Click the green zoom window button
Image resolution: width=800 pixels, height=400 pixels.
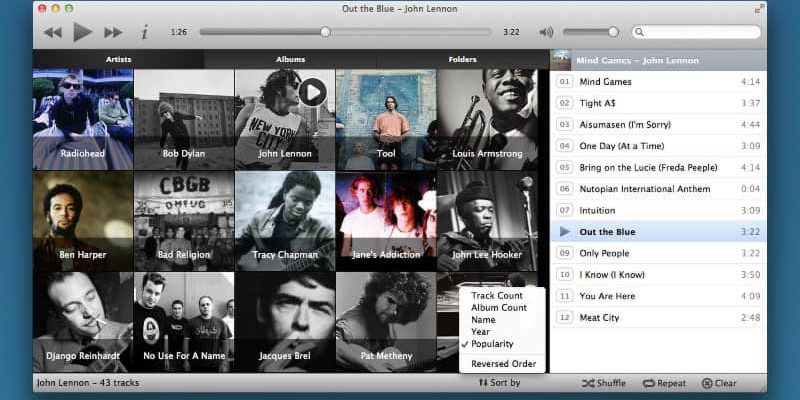[68, 8]
